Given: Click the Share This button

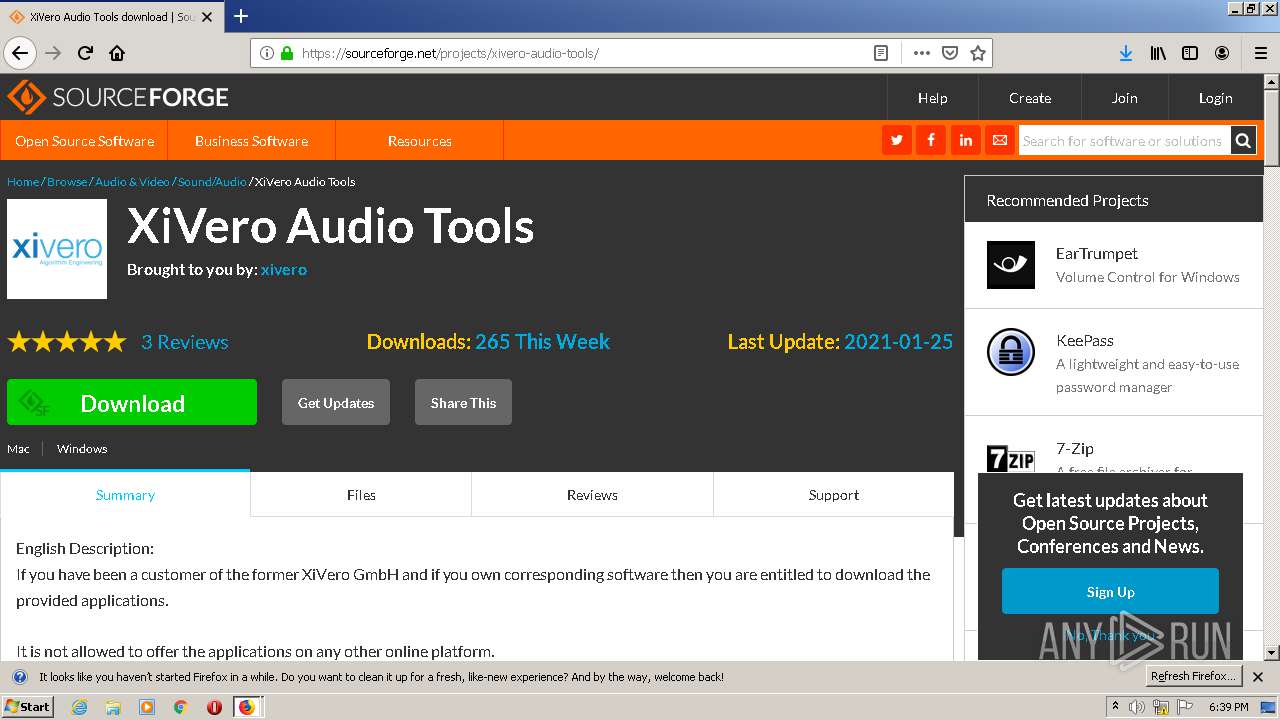Looking at the screenshot, I should [463, 402].
